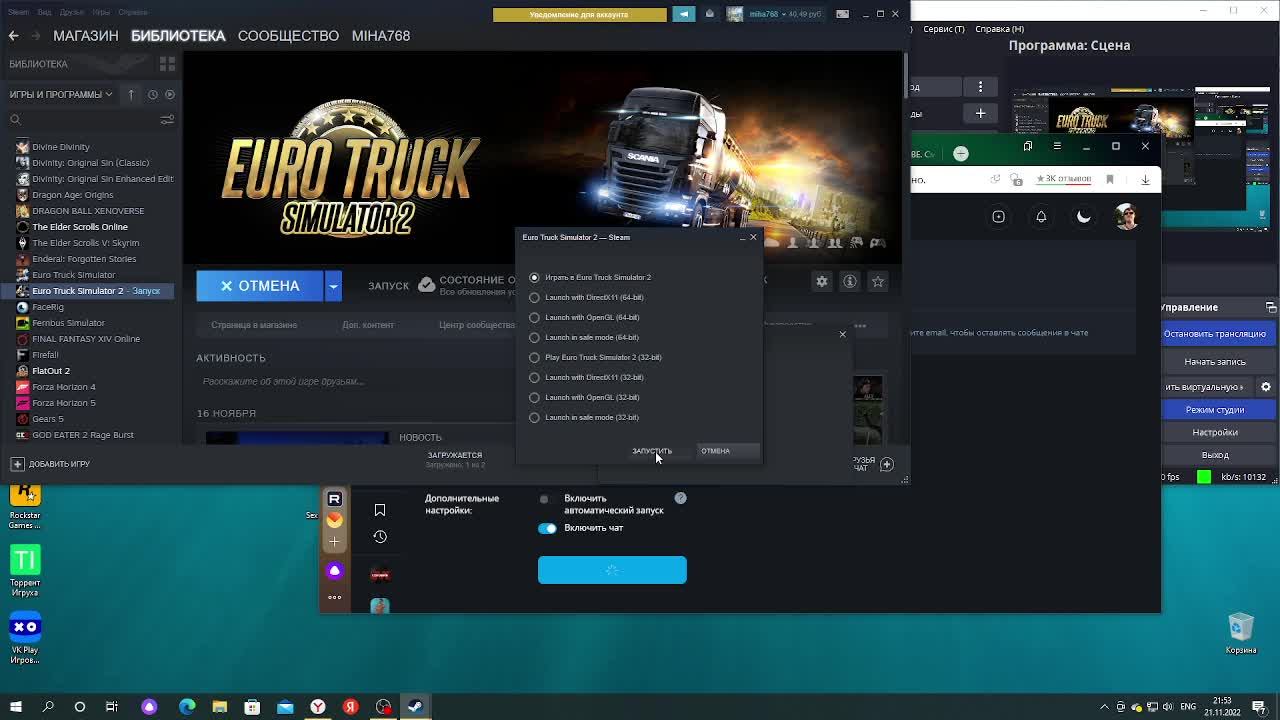
Task: Open advanced filter sliders icon
Action: click(167, 120)
